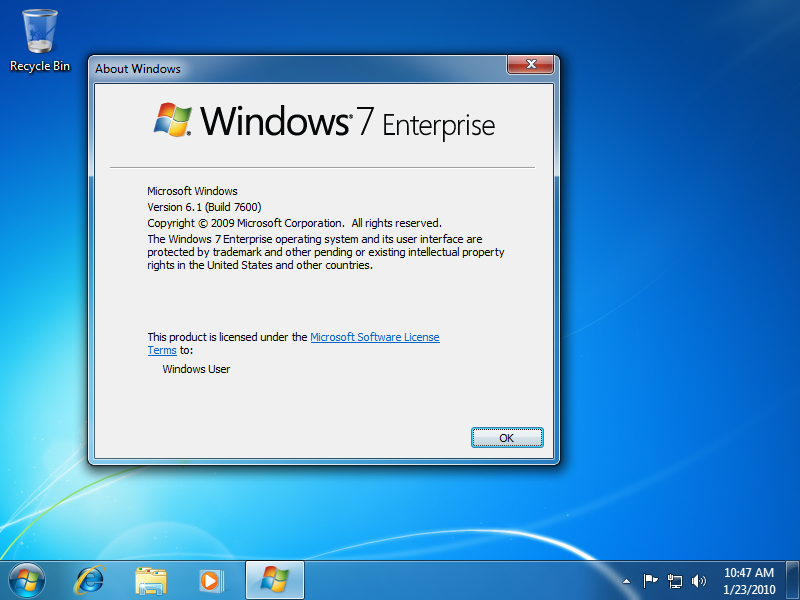The image size is (800, 600).
Task: Click the Version 6.1 (Build 7600) text
Action: pos(204,207)
